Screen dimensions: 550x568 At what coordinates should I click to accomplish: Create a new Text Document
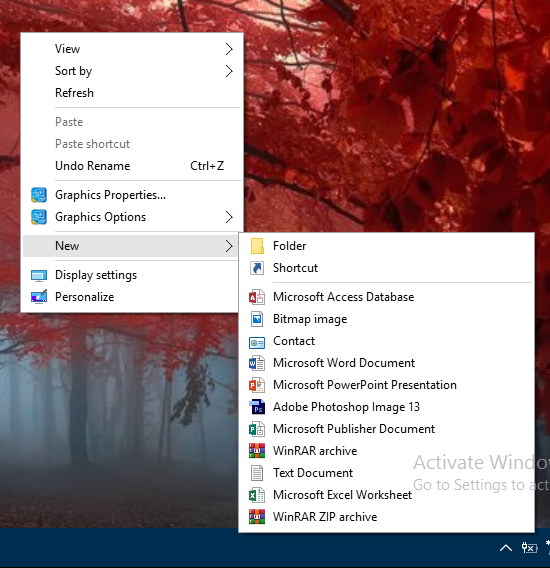(x=387, y=473)
